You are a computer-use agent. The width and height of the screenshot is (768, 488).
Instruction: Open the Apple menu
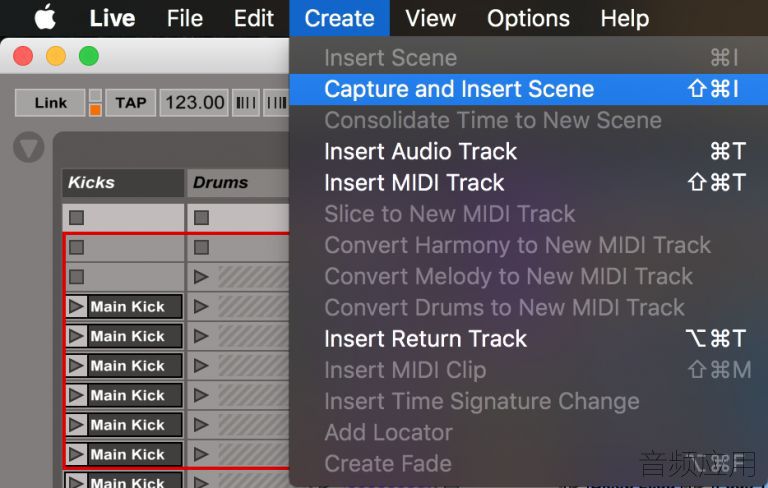click(45, 18)
